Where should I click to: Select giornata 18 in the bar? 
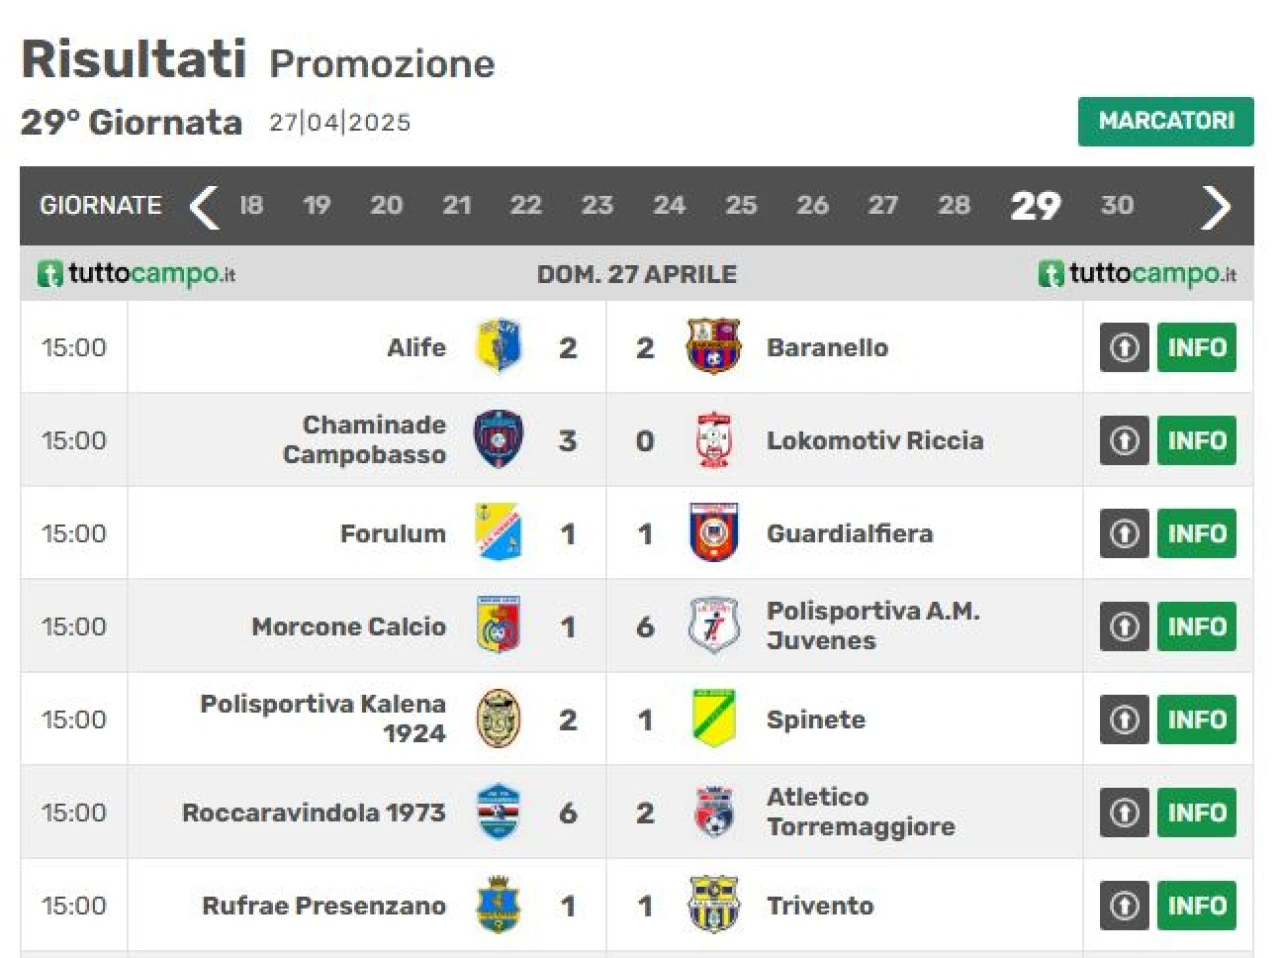(x=251, y=205)
